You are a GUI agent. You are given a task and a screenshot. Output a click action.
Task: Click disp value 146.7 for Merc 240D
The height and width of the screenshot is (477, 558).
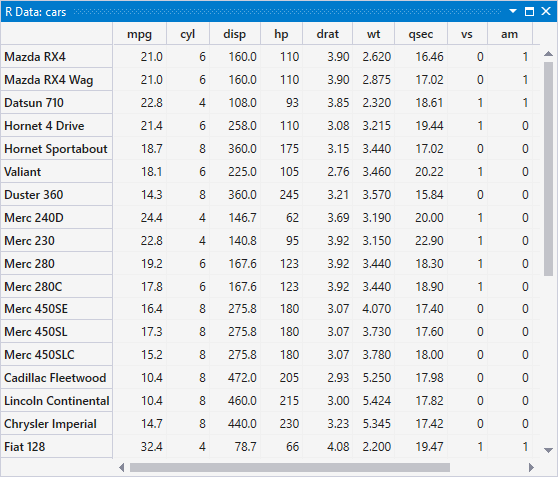point(242,217)
